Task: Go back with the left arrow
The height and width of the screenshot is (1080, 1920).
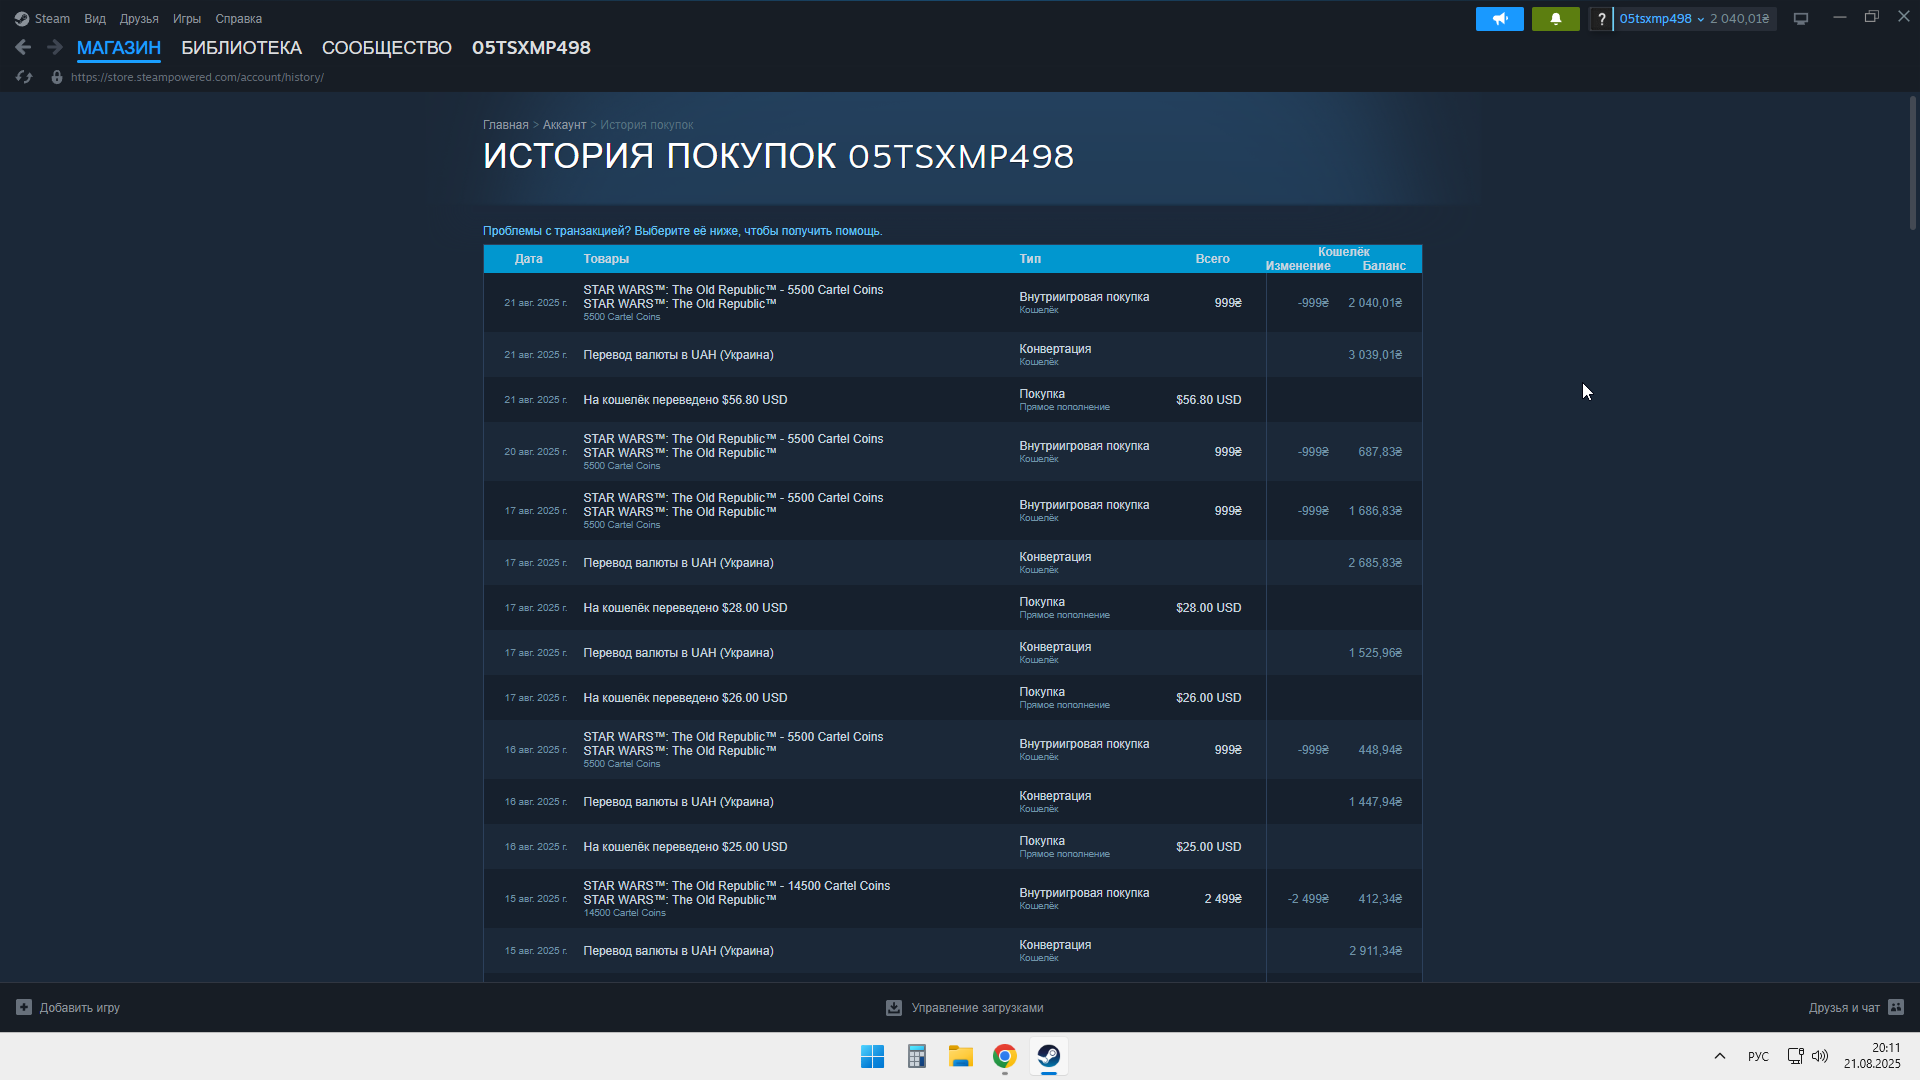Action: tap(23, 47)
